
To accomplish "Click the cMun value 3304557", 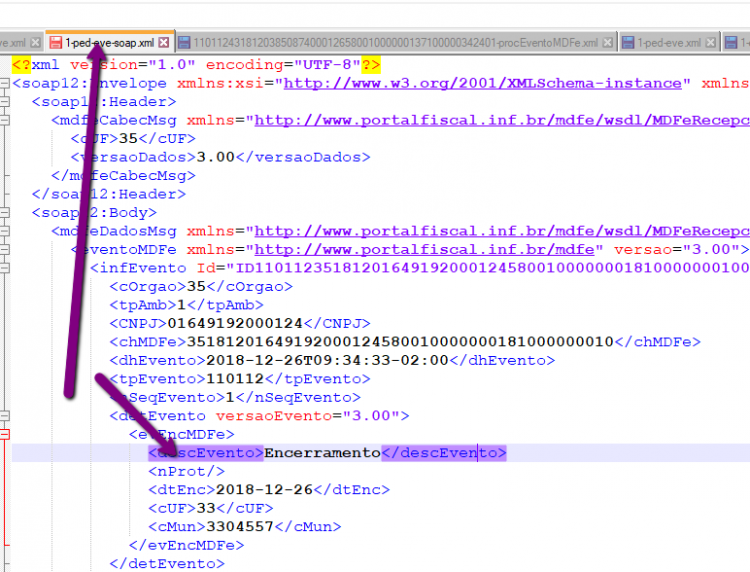I will [x=240, y=527].
